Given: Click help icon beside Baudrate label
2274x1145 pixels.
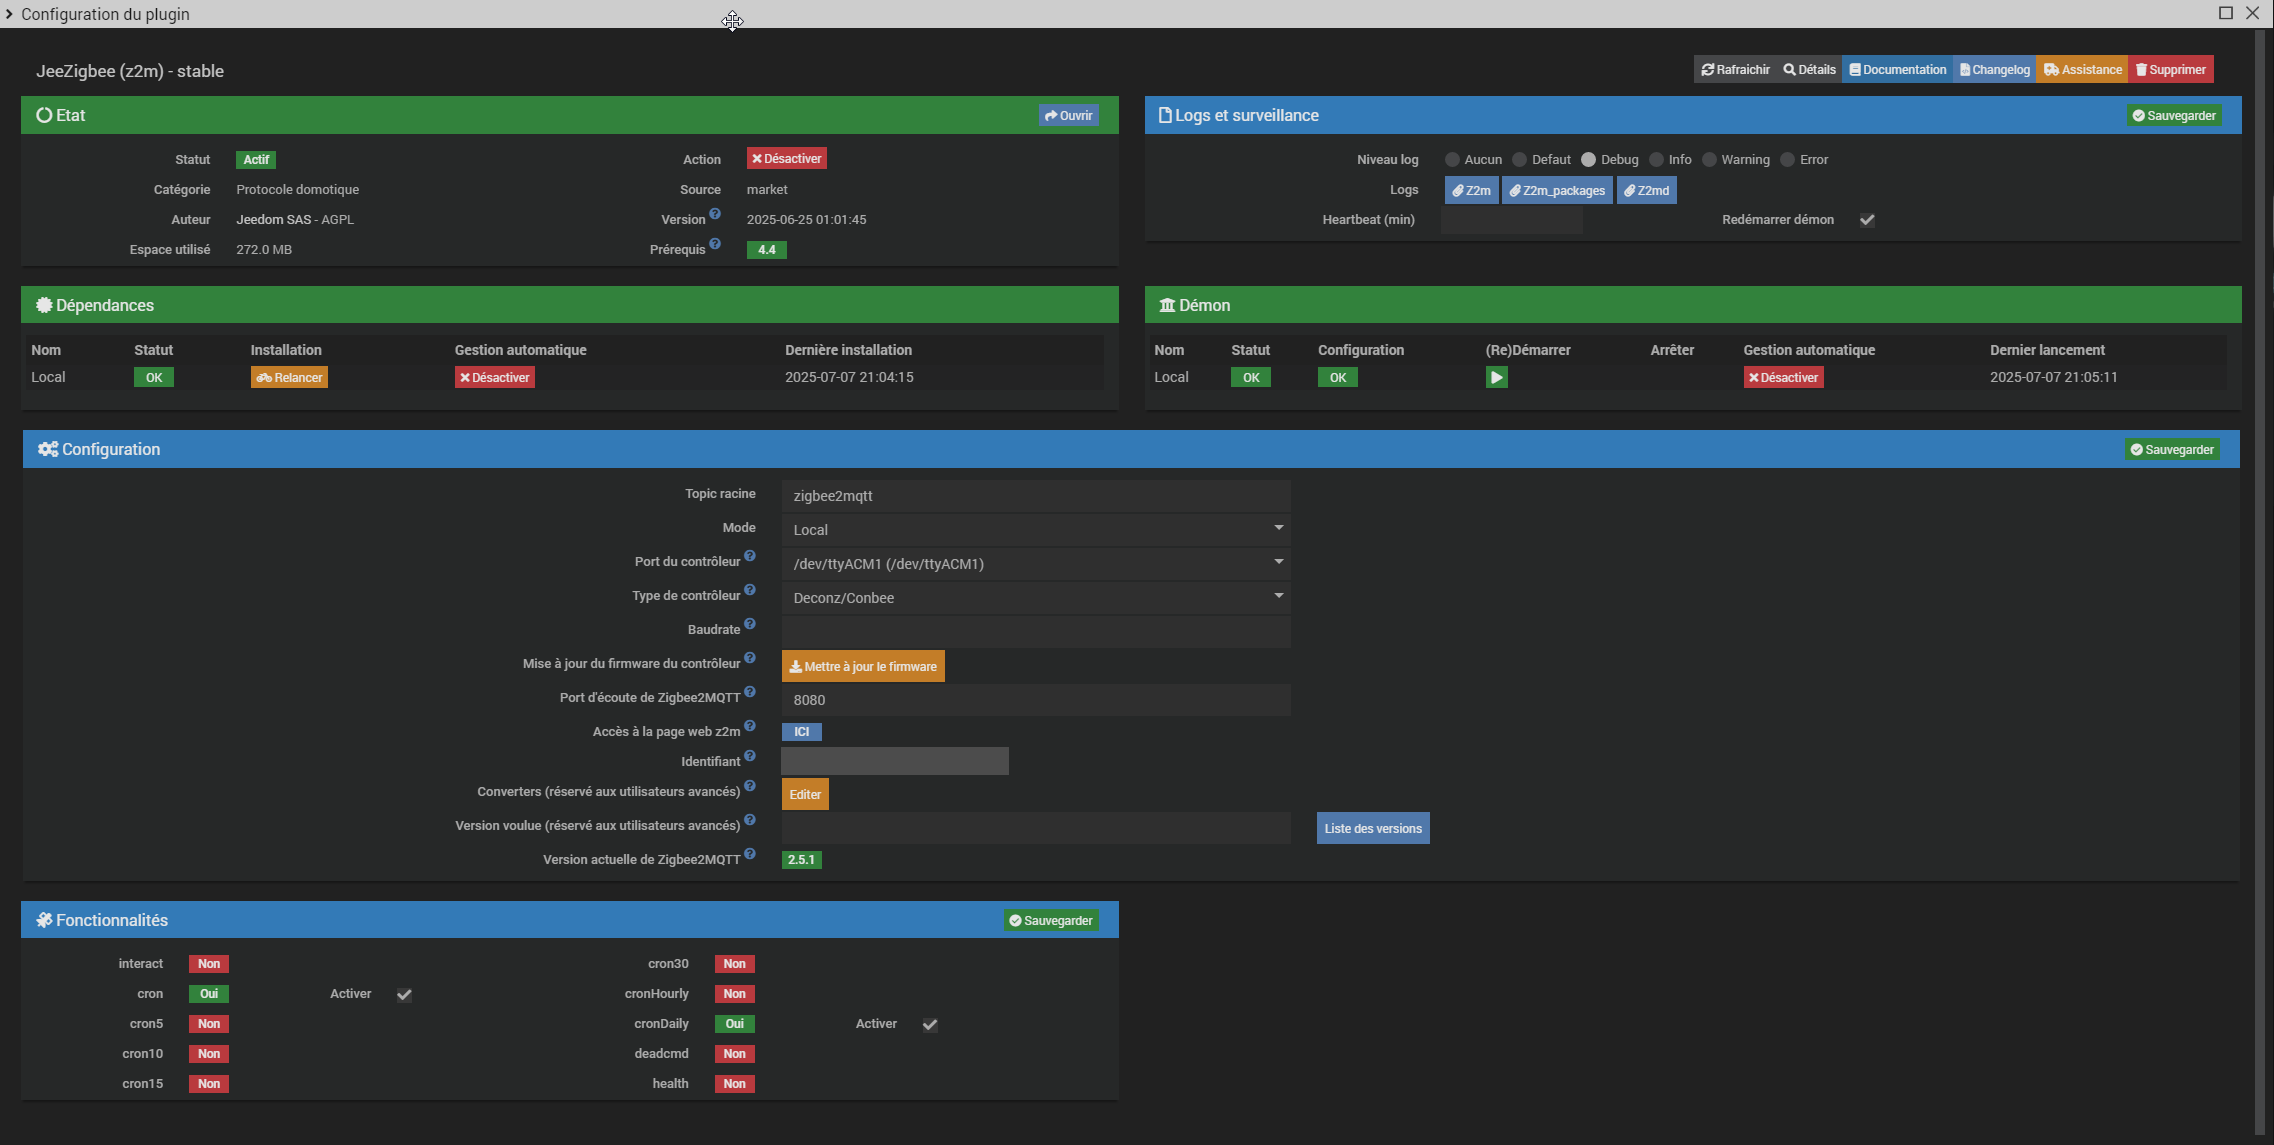Looking at the screenshot, I should click(750, 624).
